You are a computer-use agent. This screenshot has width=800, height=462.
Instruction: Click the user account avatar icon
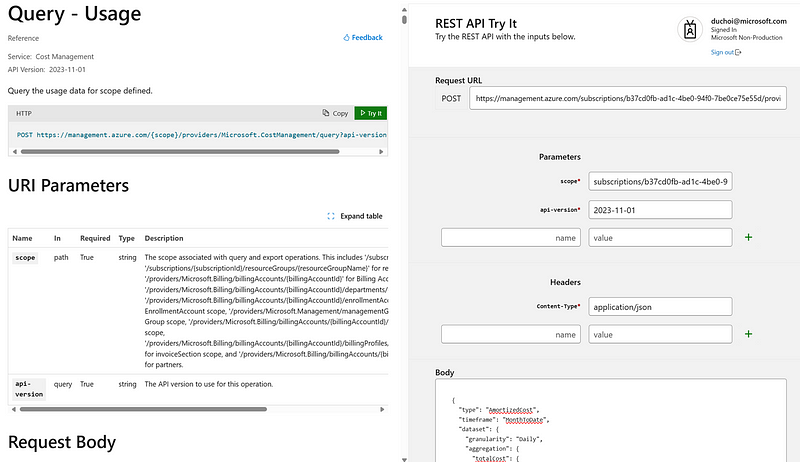click(x=690, y=30)
